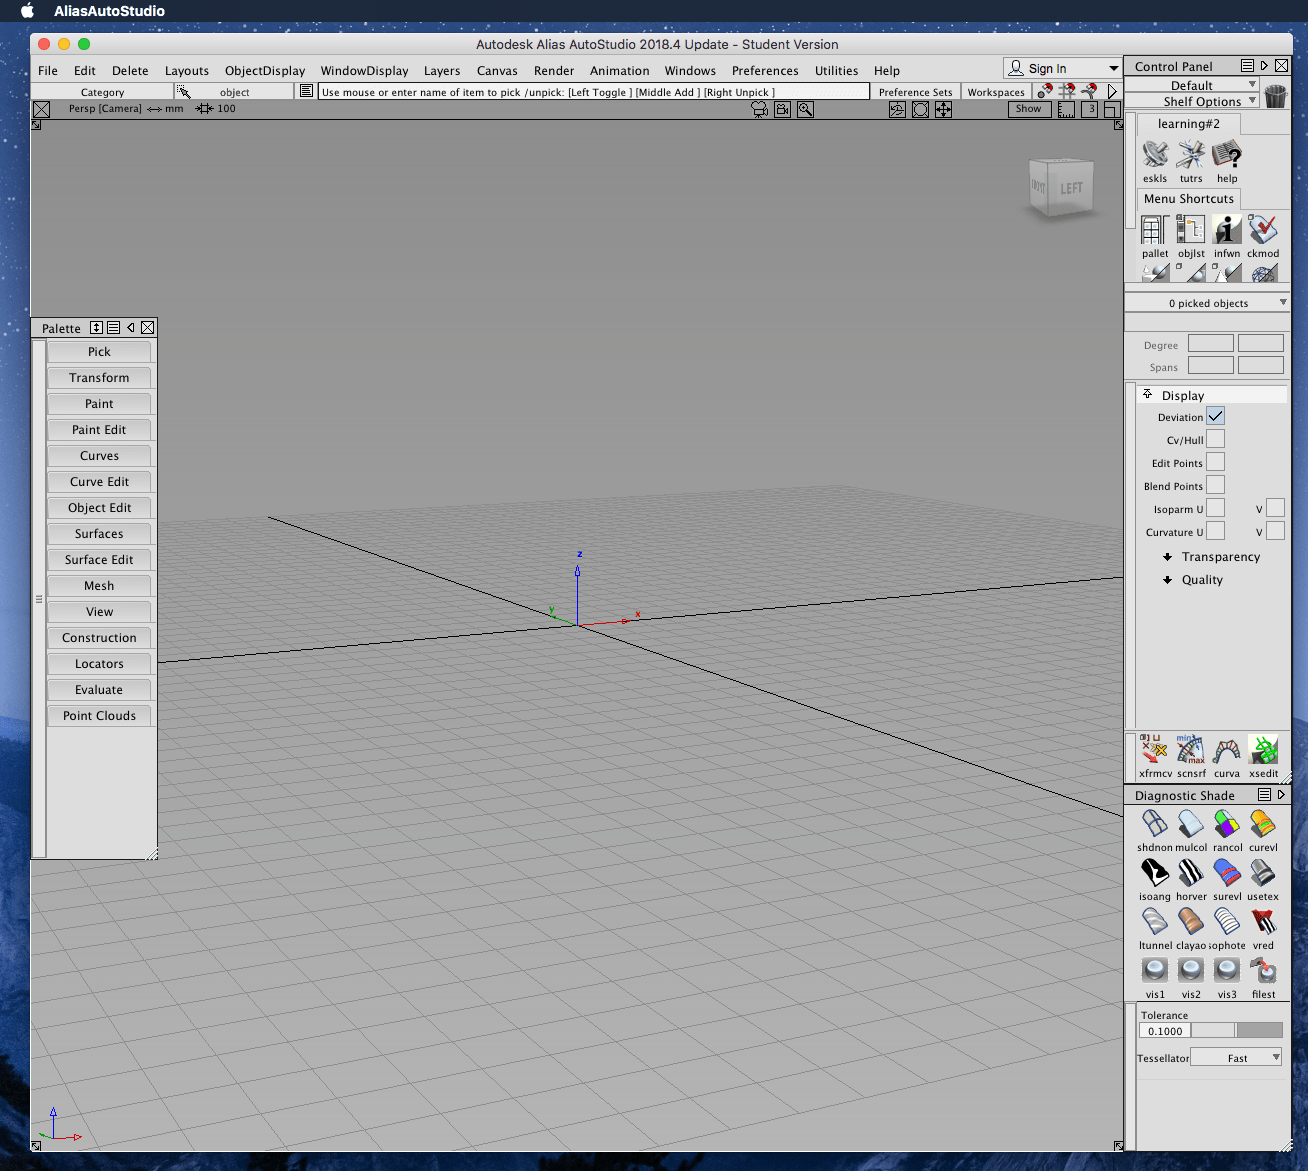Click the Show button in viewport bar
Screen dimensions: 1308x1171
coord(1029,109)
